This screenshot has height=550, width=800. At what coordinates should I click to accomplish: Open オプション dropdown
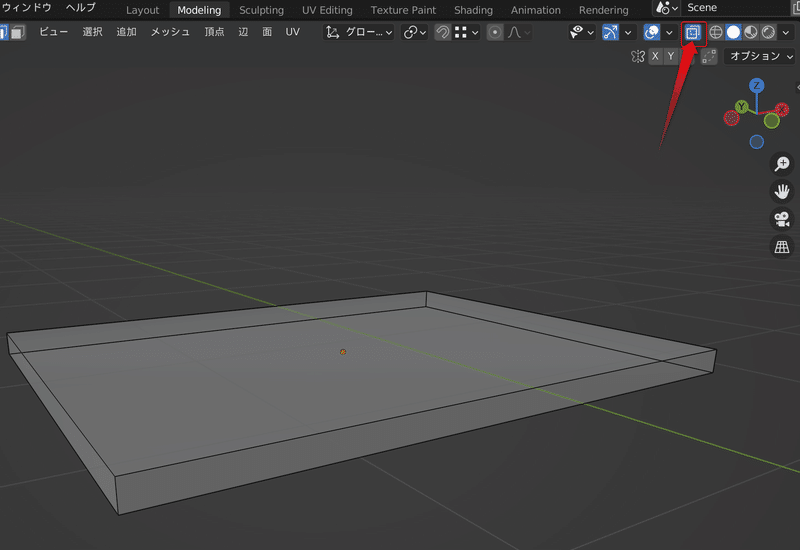[x=760, y=56]
